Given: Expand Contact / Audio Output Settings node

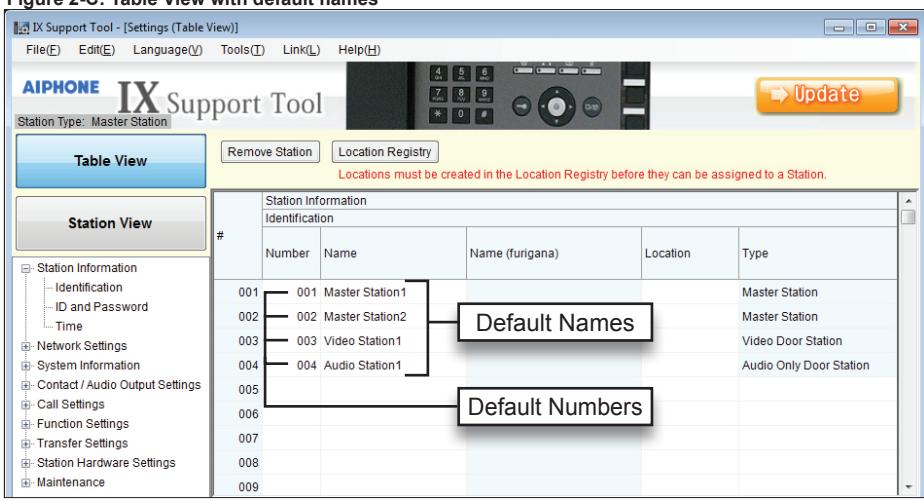Looking at the screenshot, I should click(25, 385).
